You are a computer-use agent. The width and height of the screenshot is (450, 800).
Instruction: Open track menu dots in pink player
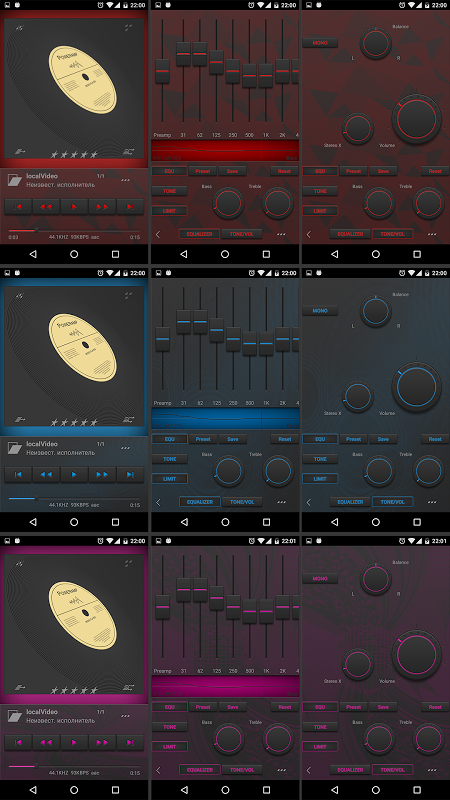[x=126, y=716]
